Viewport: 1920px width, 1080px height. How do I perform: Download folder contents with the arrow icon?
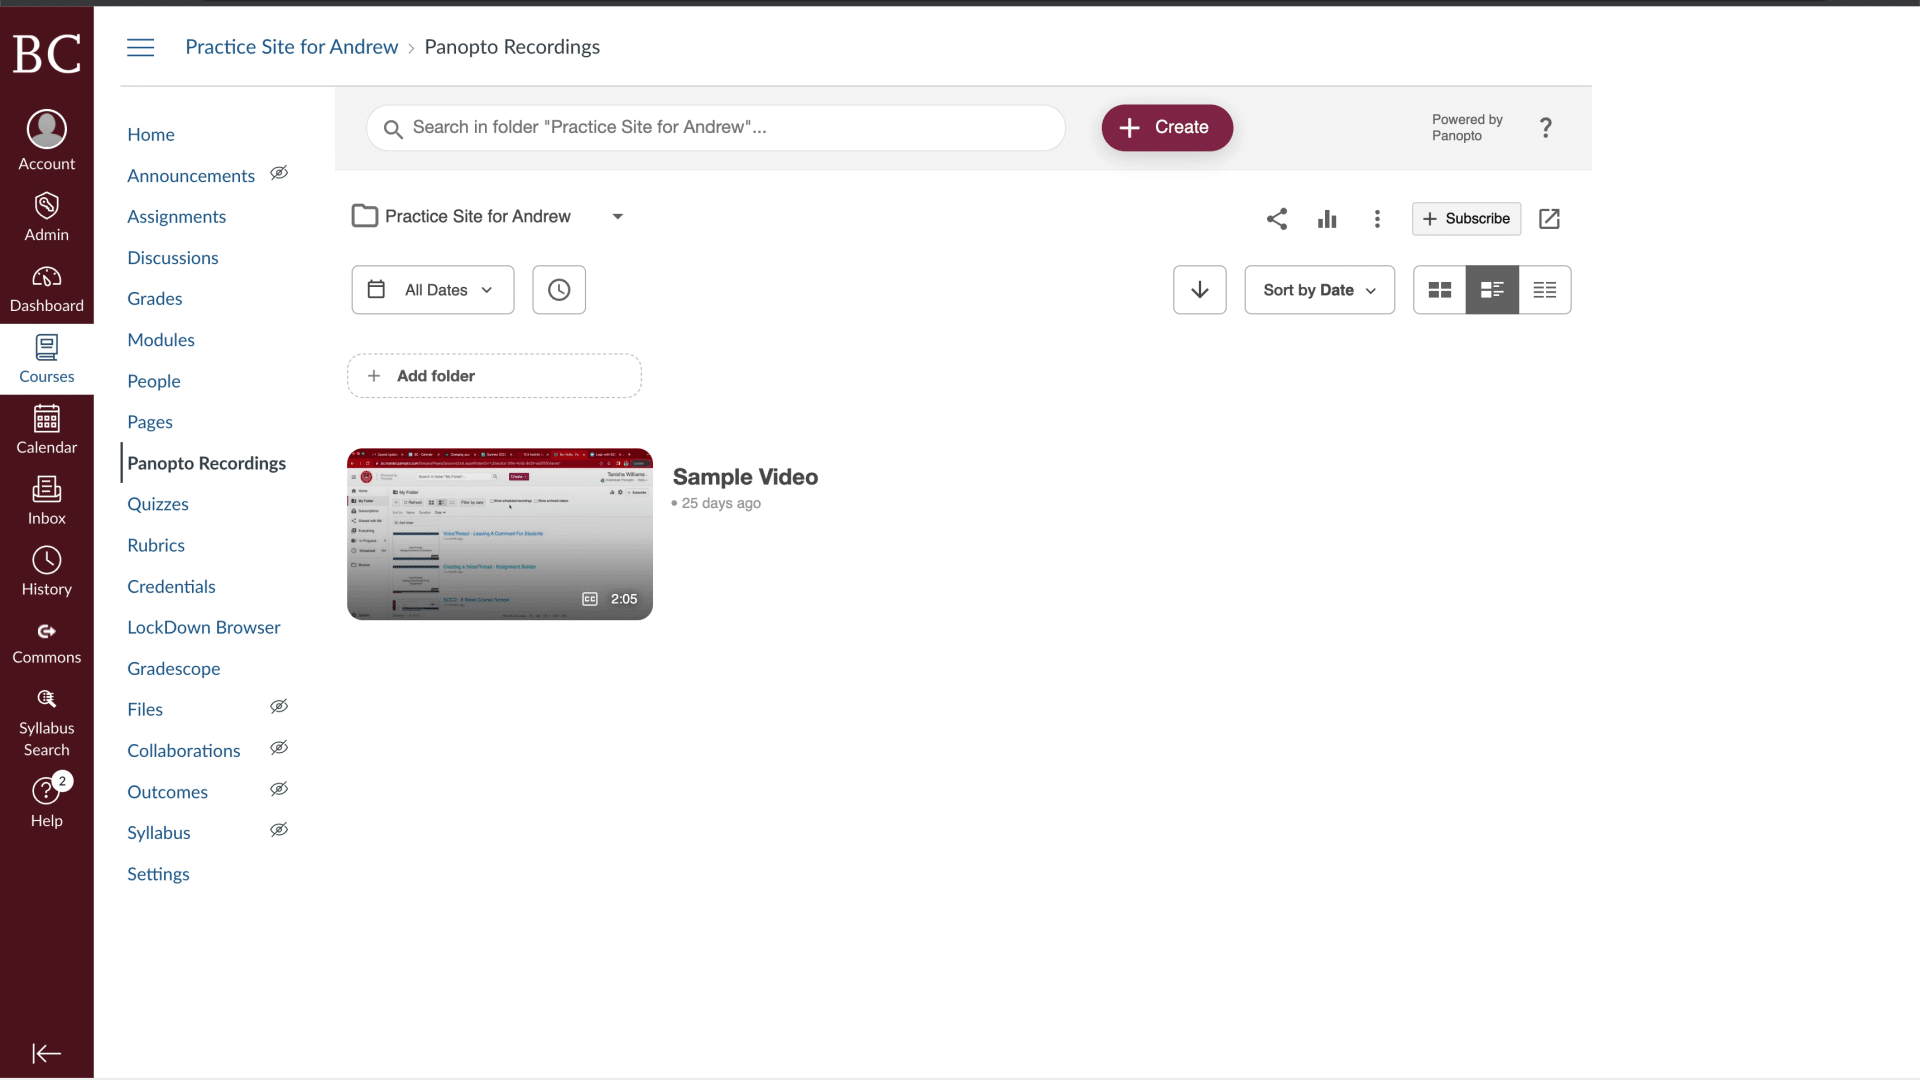point(1199,289)
